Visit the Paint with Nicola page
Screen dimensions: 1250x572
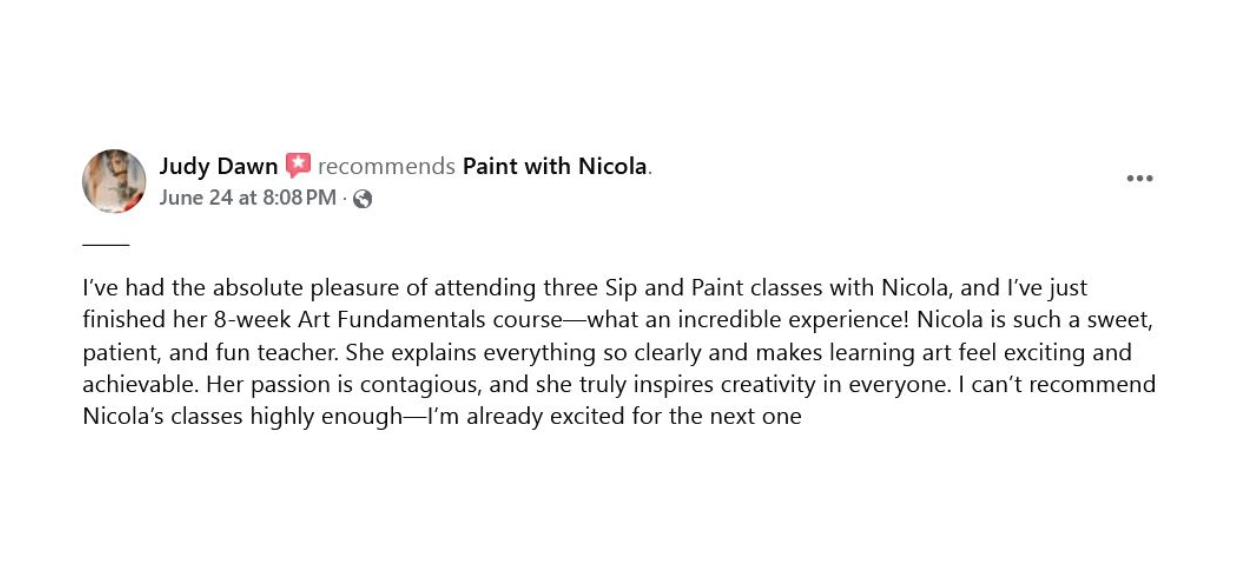(555, 167)
